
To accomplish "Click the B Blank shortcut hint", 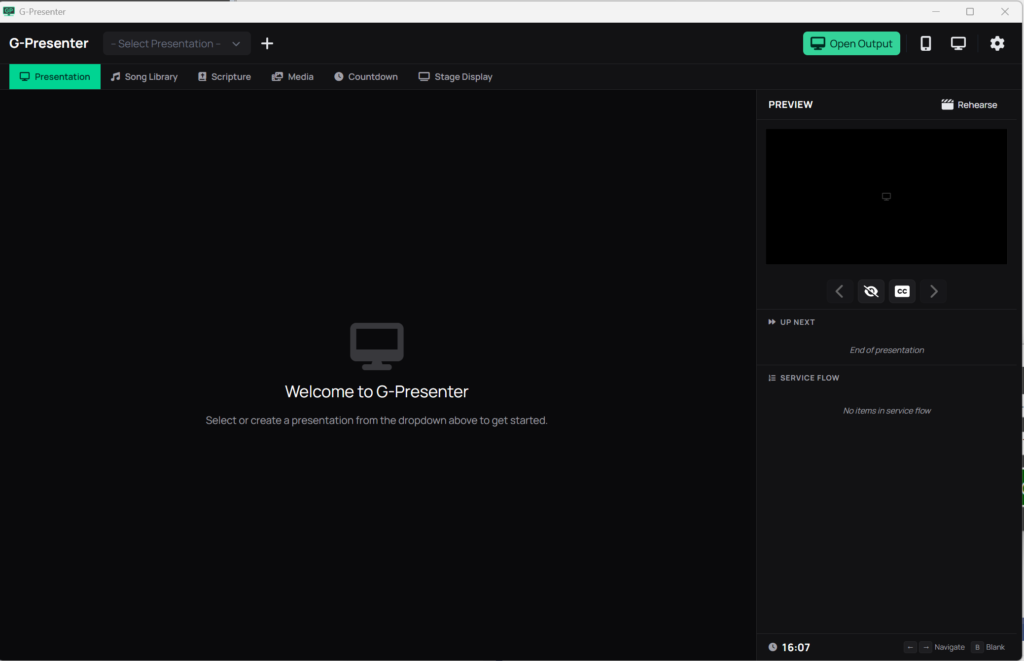I will tap(989, 647).
